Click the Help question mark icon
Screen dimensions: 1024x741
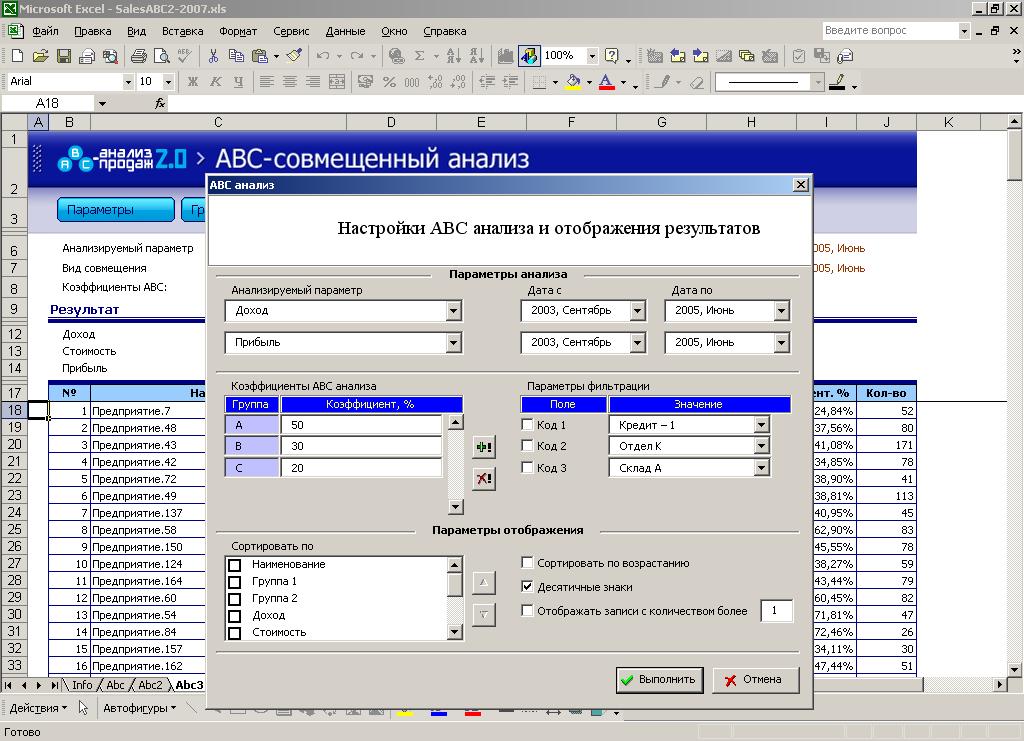click(x=611, y=56)
